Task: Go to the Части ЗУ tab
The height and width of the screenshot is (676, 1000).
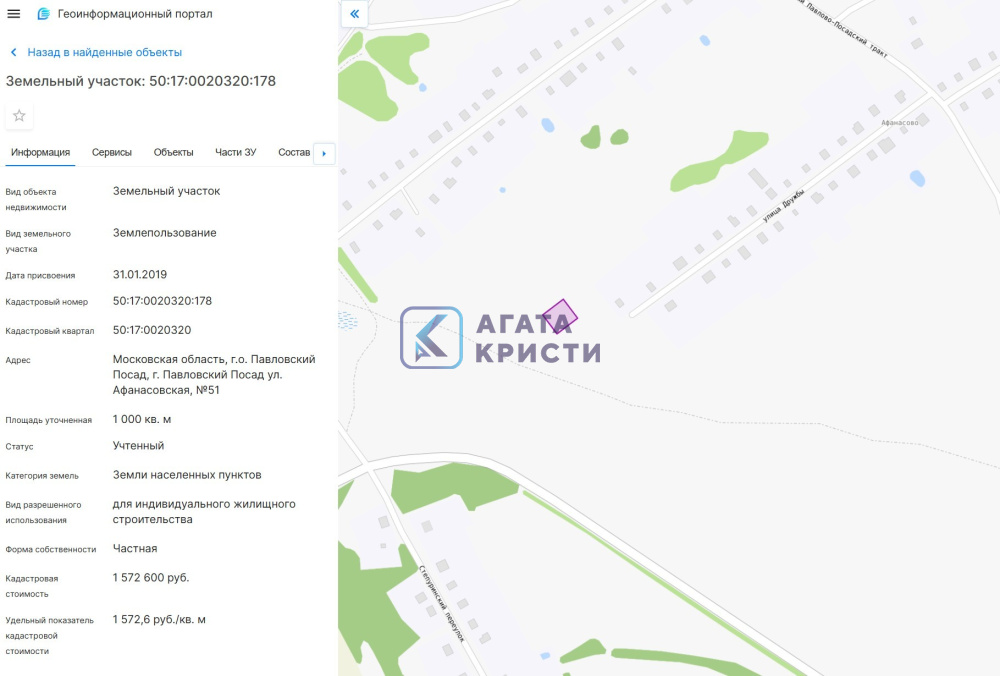Action: click(236, 152)
